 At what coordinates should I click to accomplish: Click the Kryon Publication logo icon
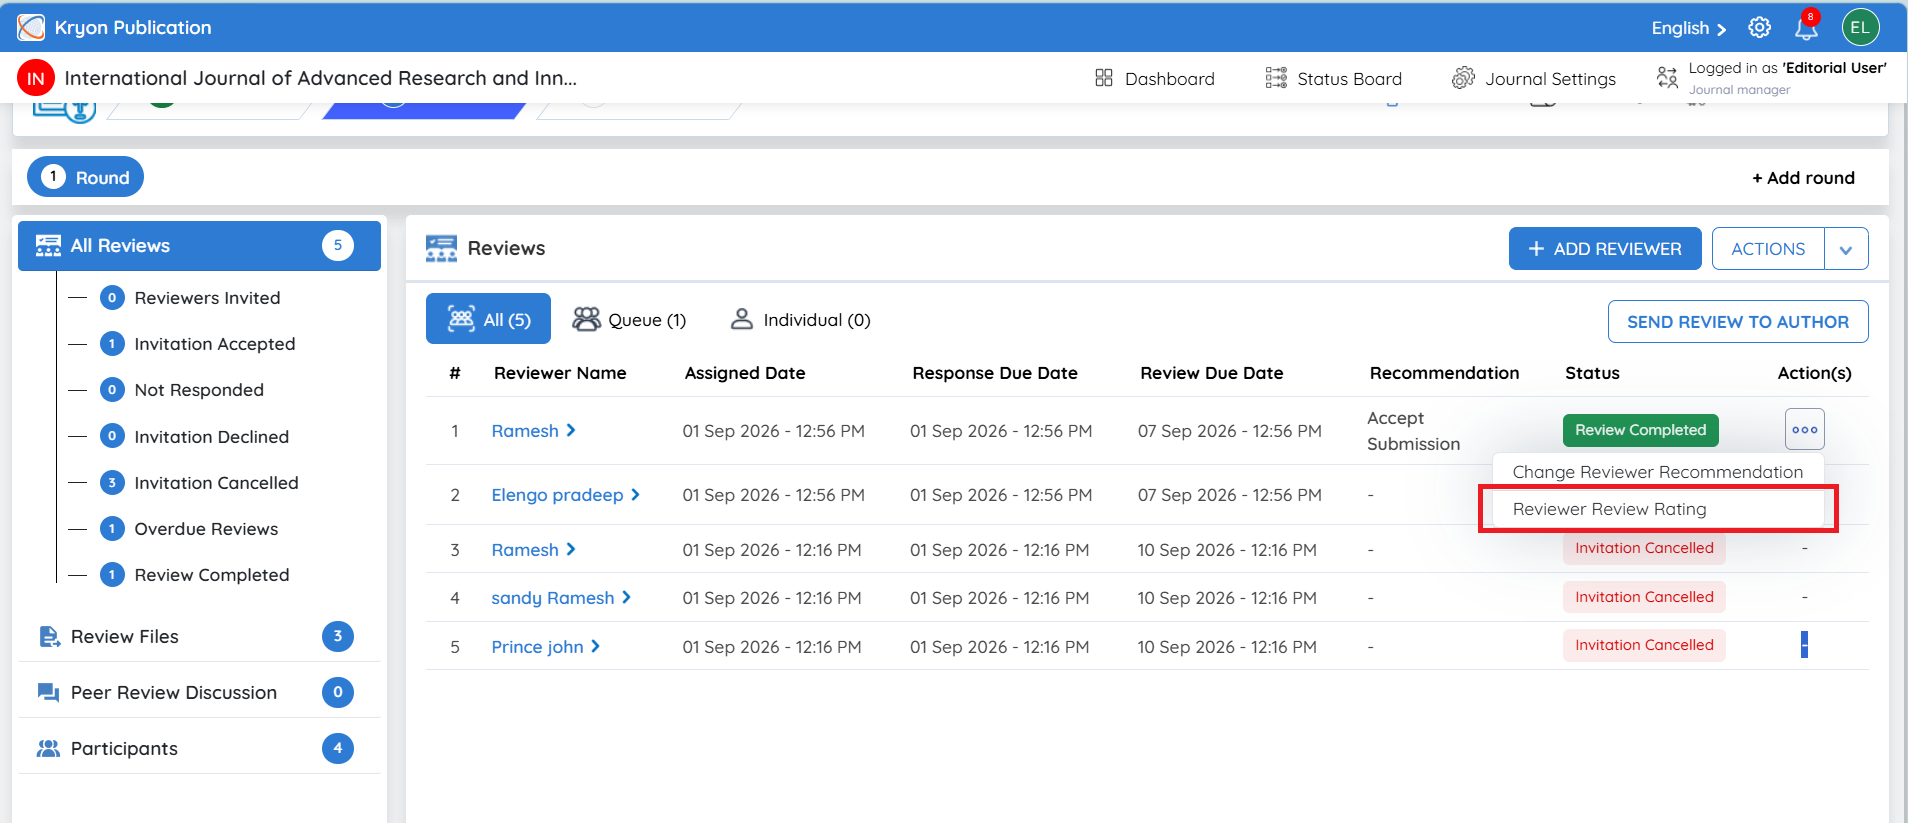click(31, 27)
